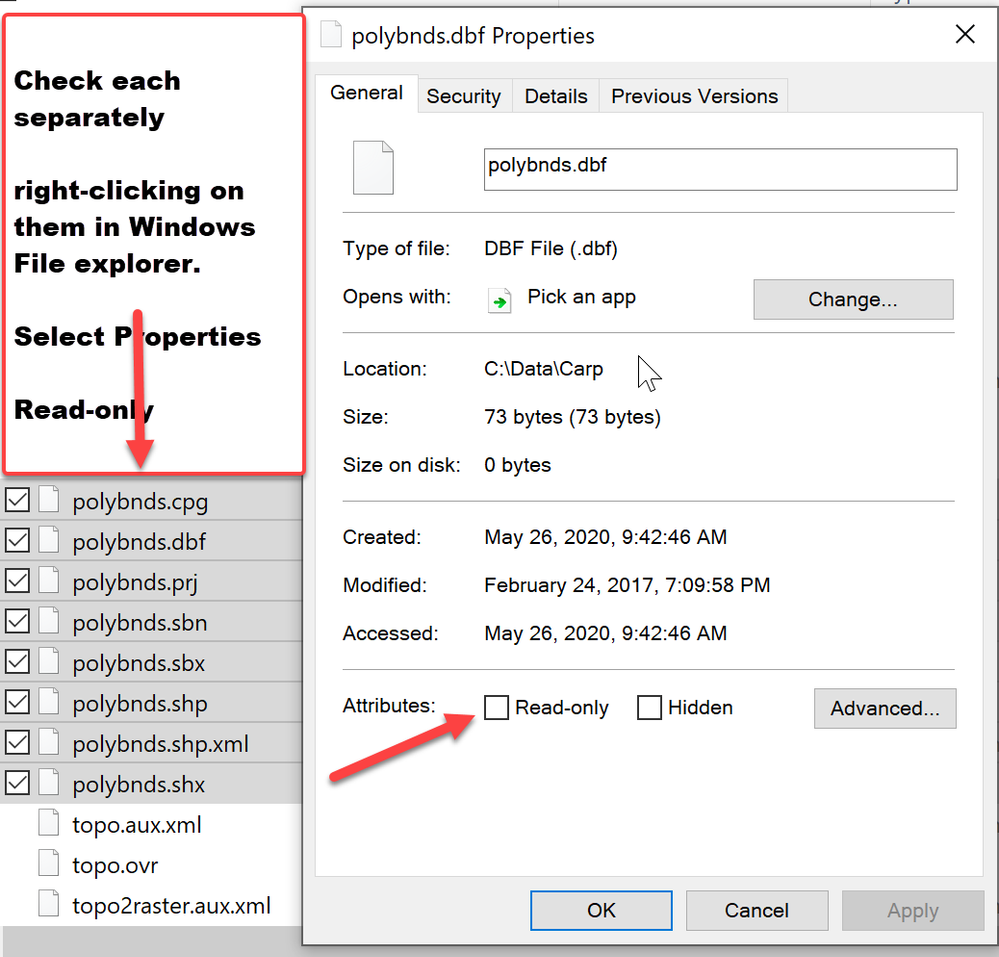Open the Previous Versions tab

point(694,96)
